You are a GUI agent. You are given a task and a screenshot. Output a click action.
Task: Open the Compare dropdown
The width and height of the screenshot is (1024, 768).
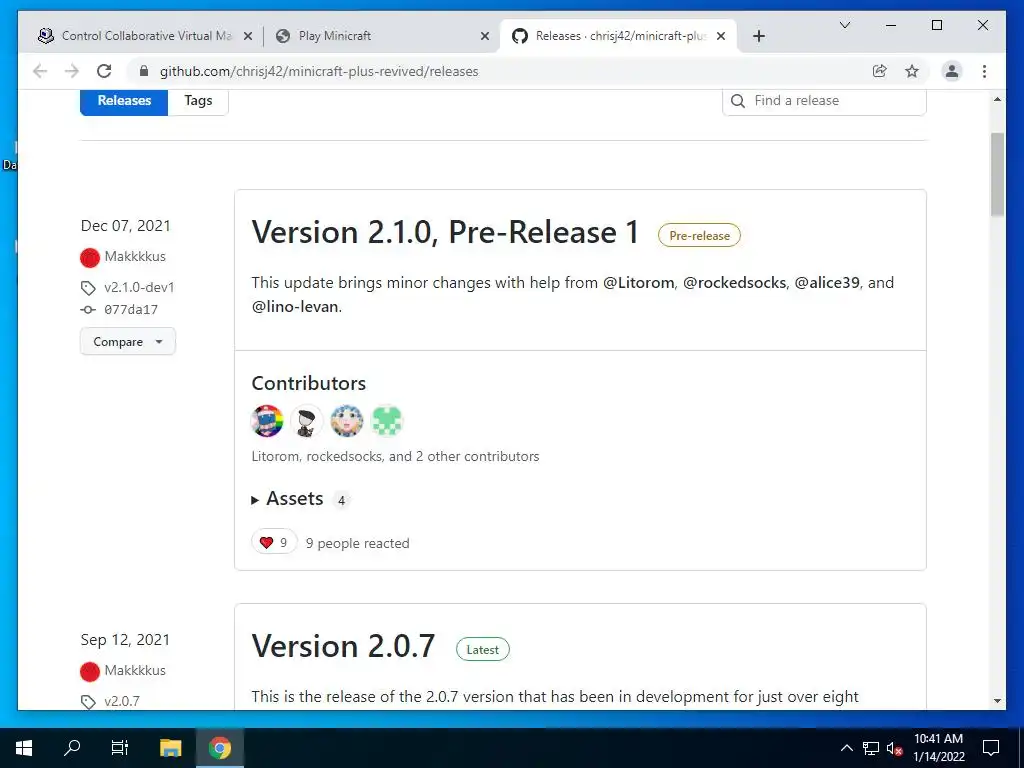[x=127, y=342]
